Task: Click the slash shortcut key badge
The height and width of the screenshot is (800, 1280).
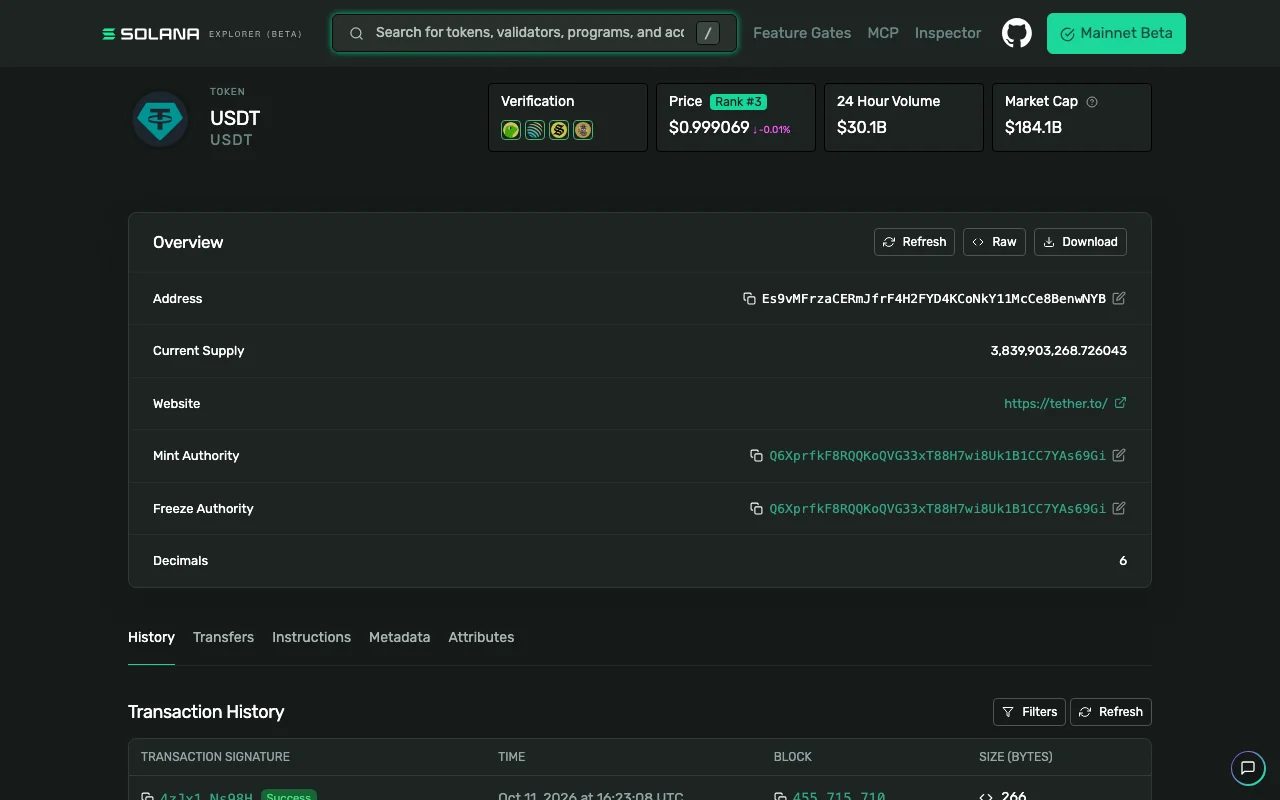Action: [707, 33]
